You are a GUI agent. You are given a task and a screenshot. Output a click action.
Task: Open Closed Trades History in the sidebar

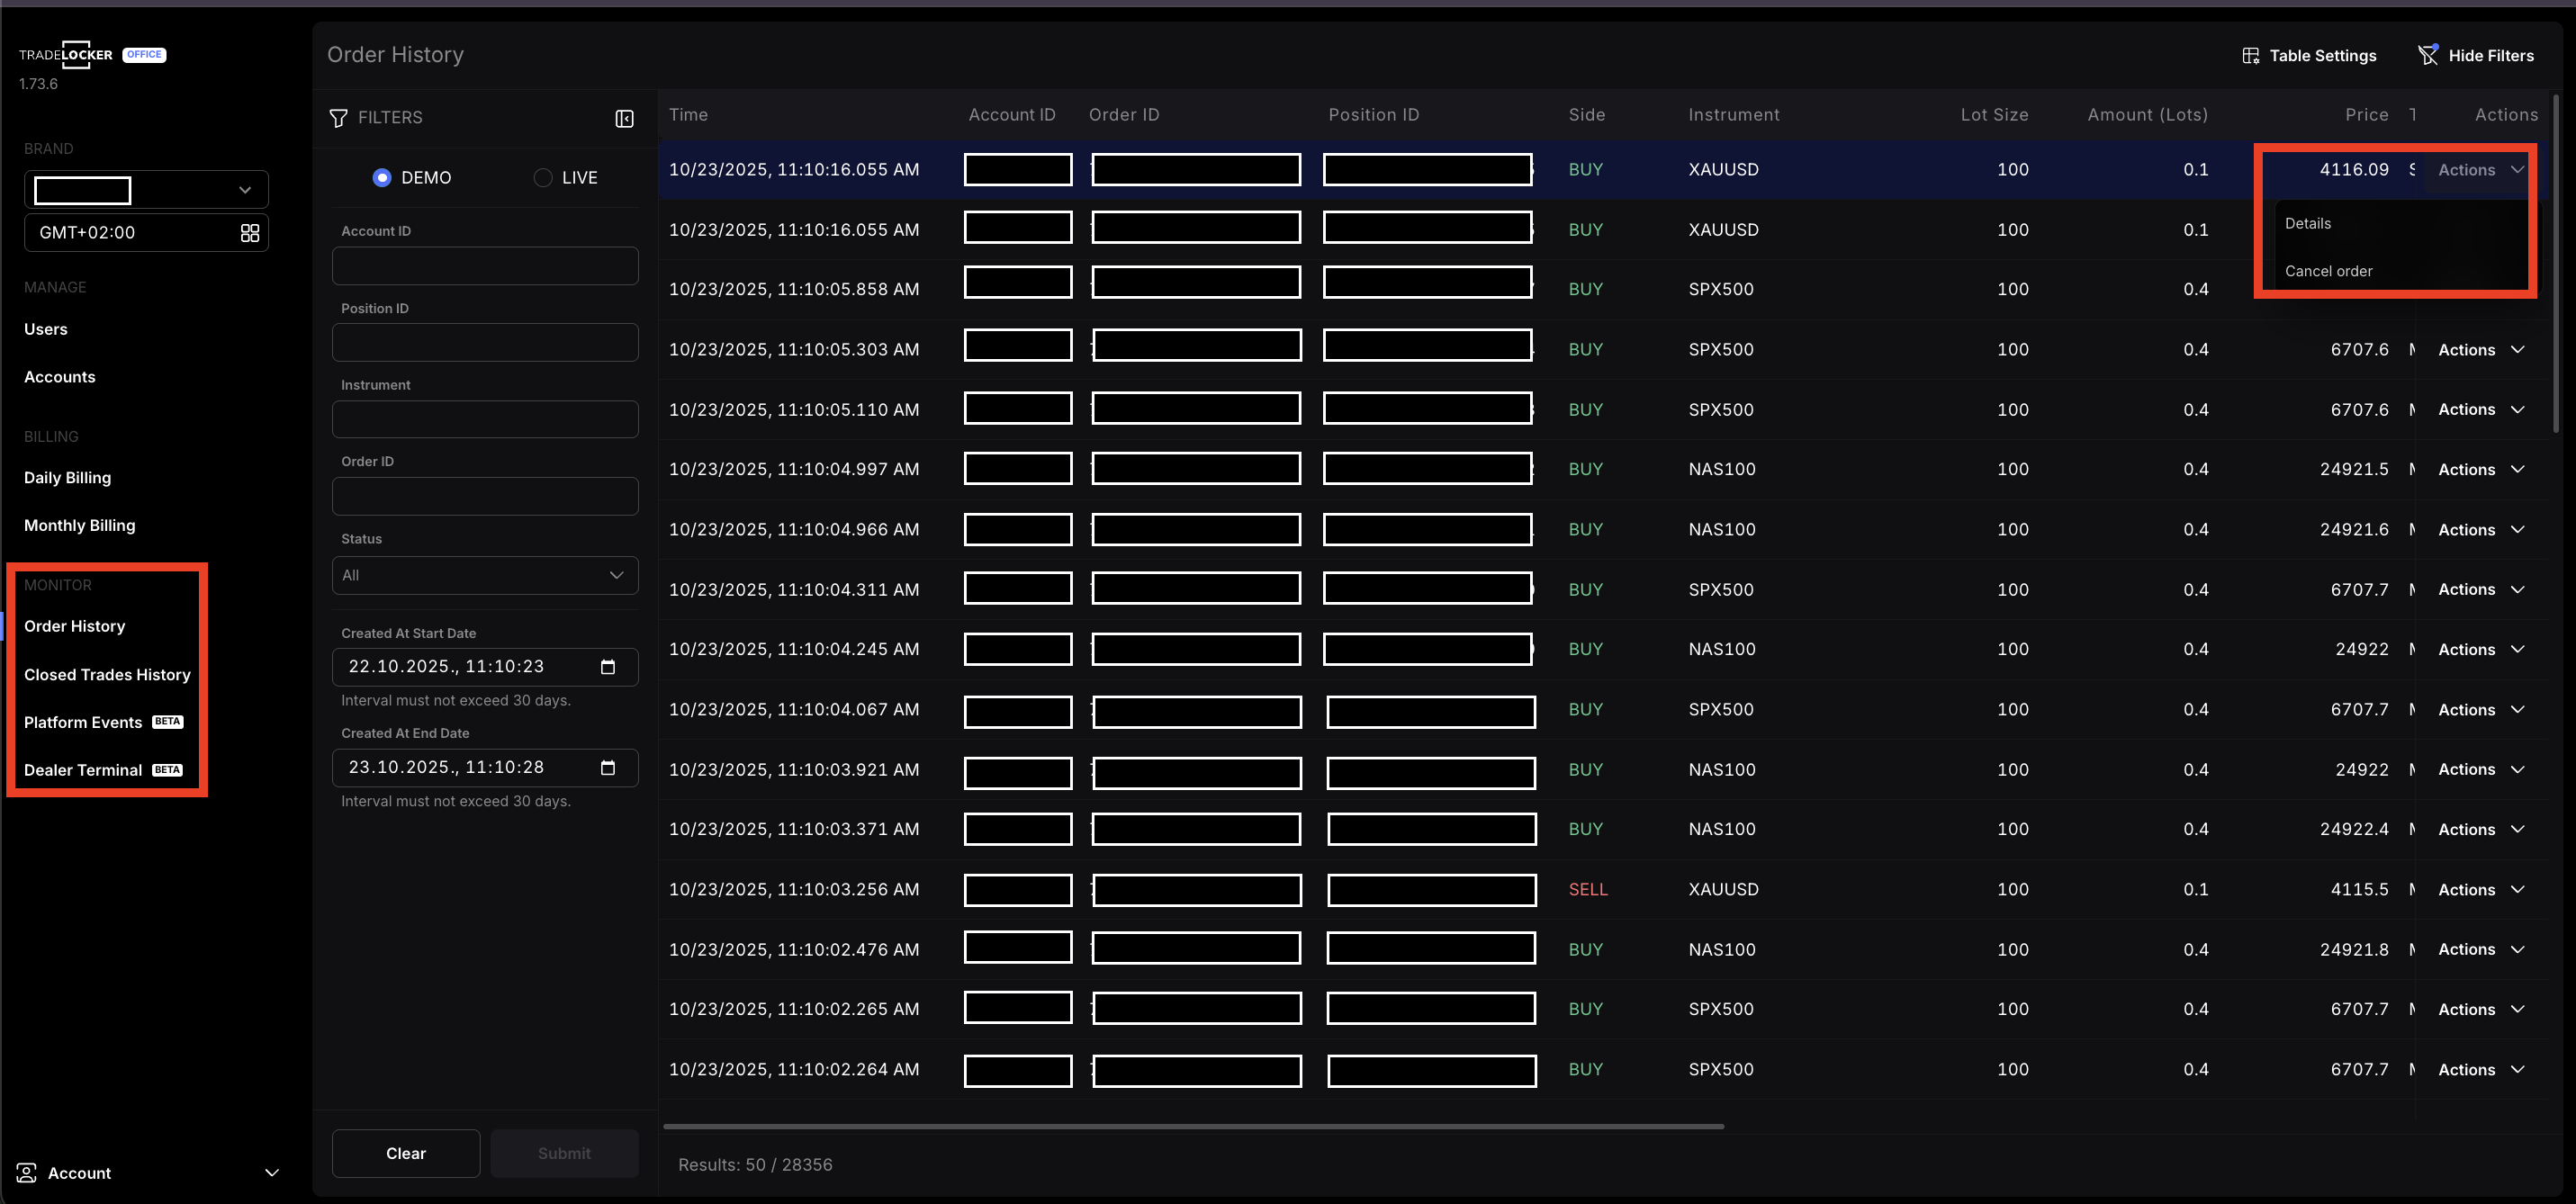106,674
